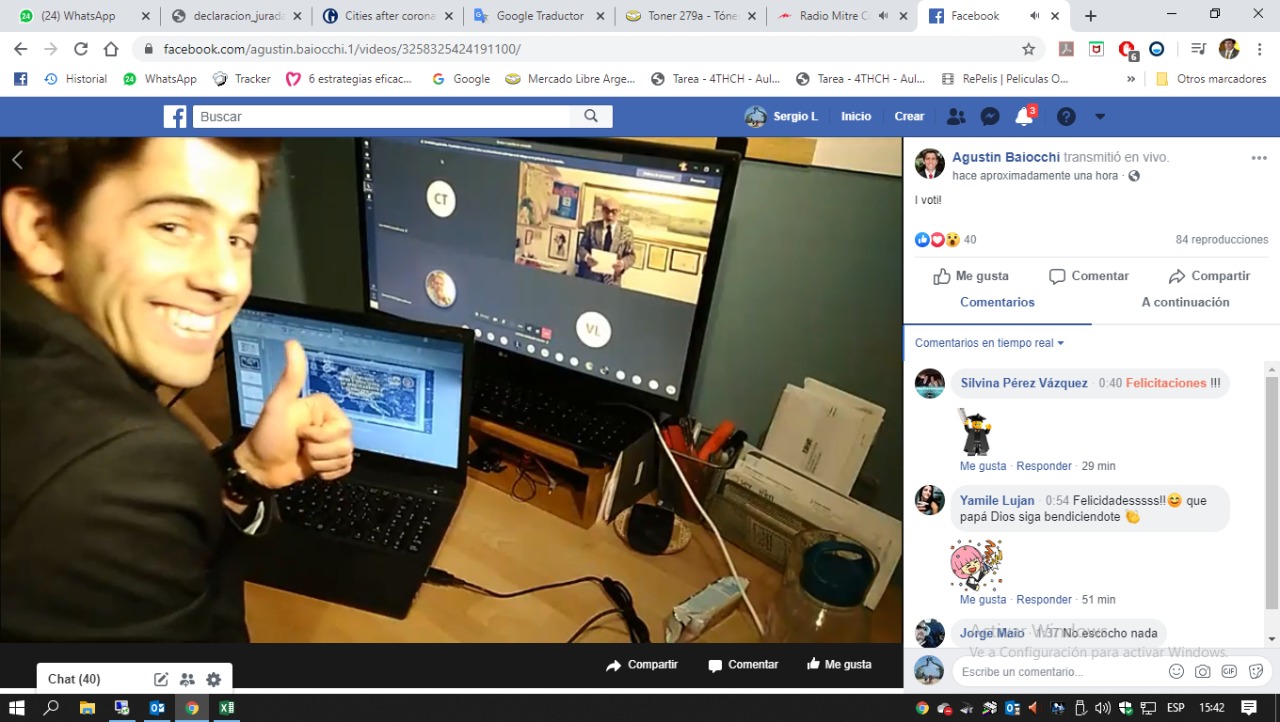Screen dimensions: 1280x722
Task: Toggle Me gusta on Silvina Pérez Vázquez's comment
Action: [x=982, y=466]
